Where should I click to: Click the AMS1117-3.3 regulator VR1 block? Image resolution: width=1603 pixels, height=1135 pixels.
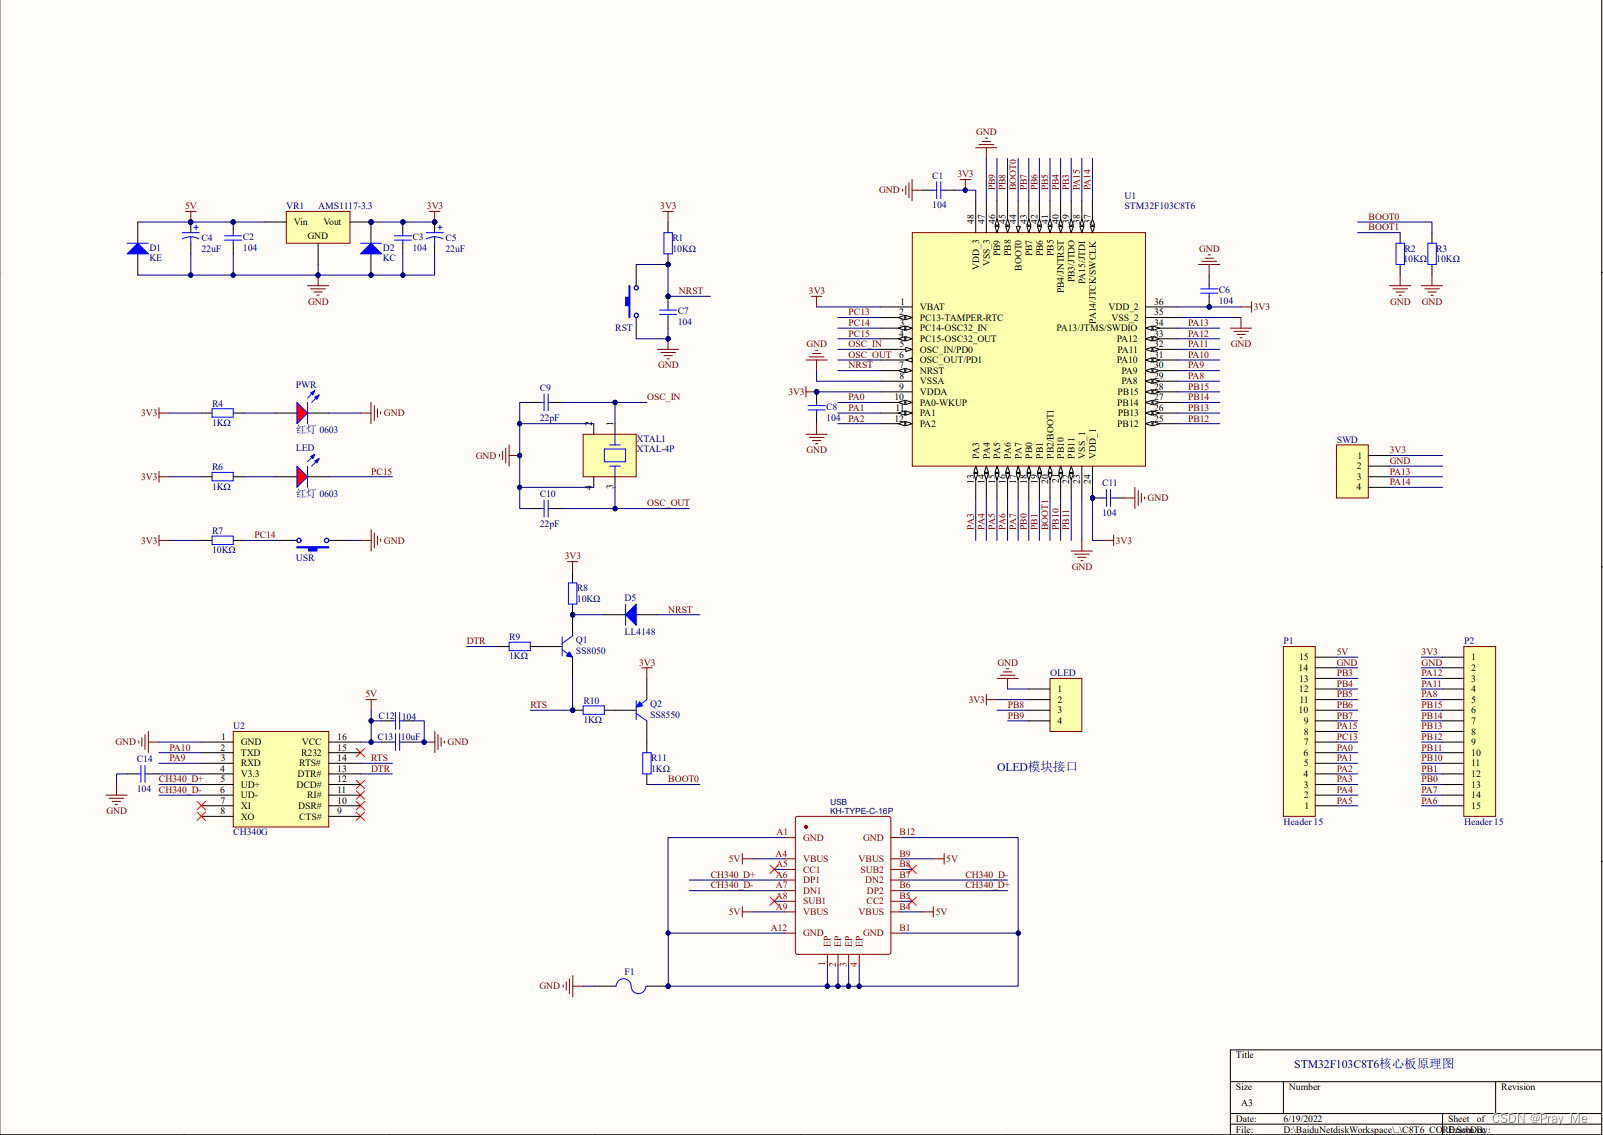point(318,228)
